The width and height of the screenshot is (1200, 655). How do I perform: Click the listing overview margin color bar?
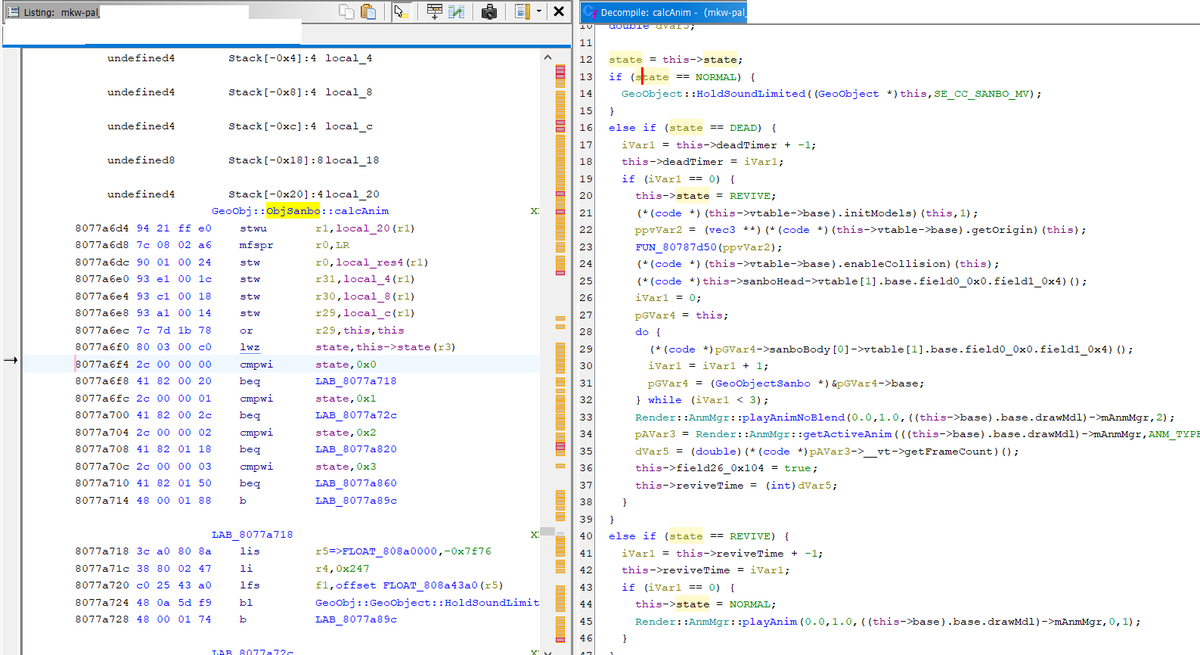tap(559, 350)
